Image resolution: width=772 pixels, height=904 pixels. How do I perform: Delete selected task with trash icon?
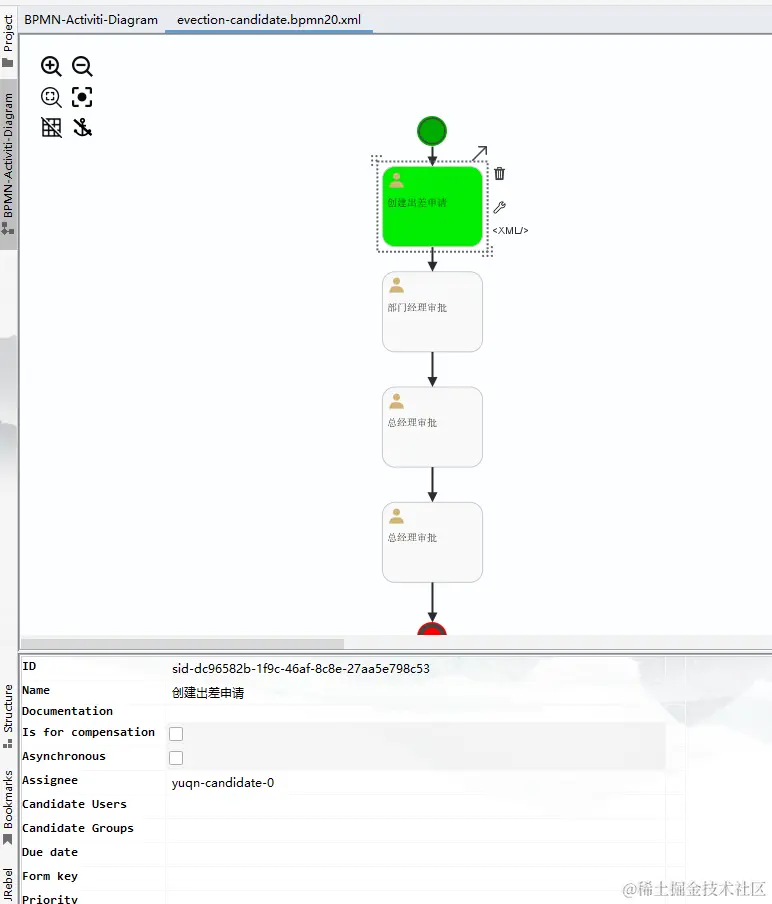(499, 174)
